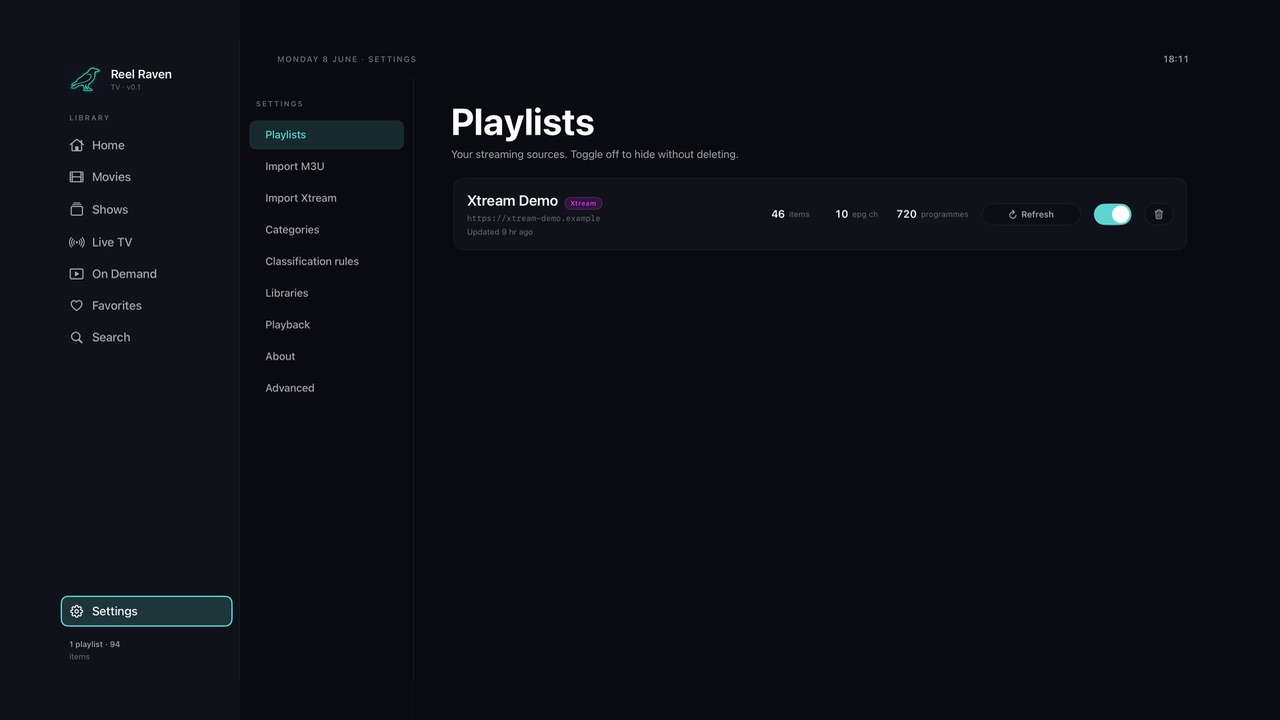Click the 'Monday 8 June · Settings' breadcrumb
Image resolution: width=1280 pixels, height=720 pixels.
point(347,59)
